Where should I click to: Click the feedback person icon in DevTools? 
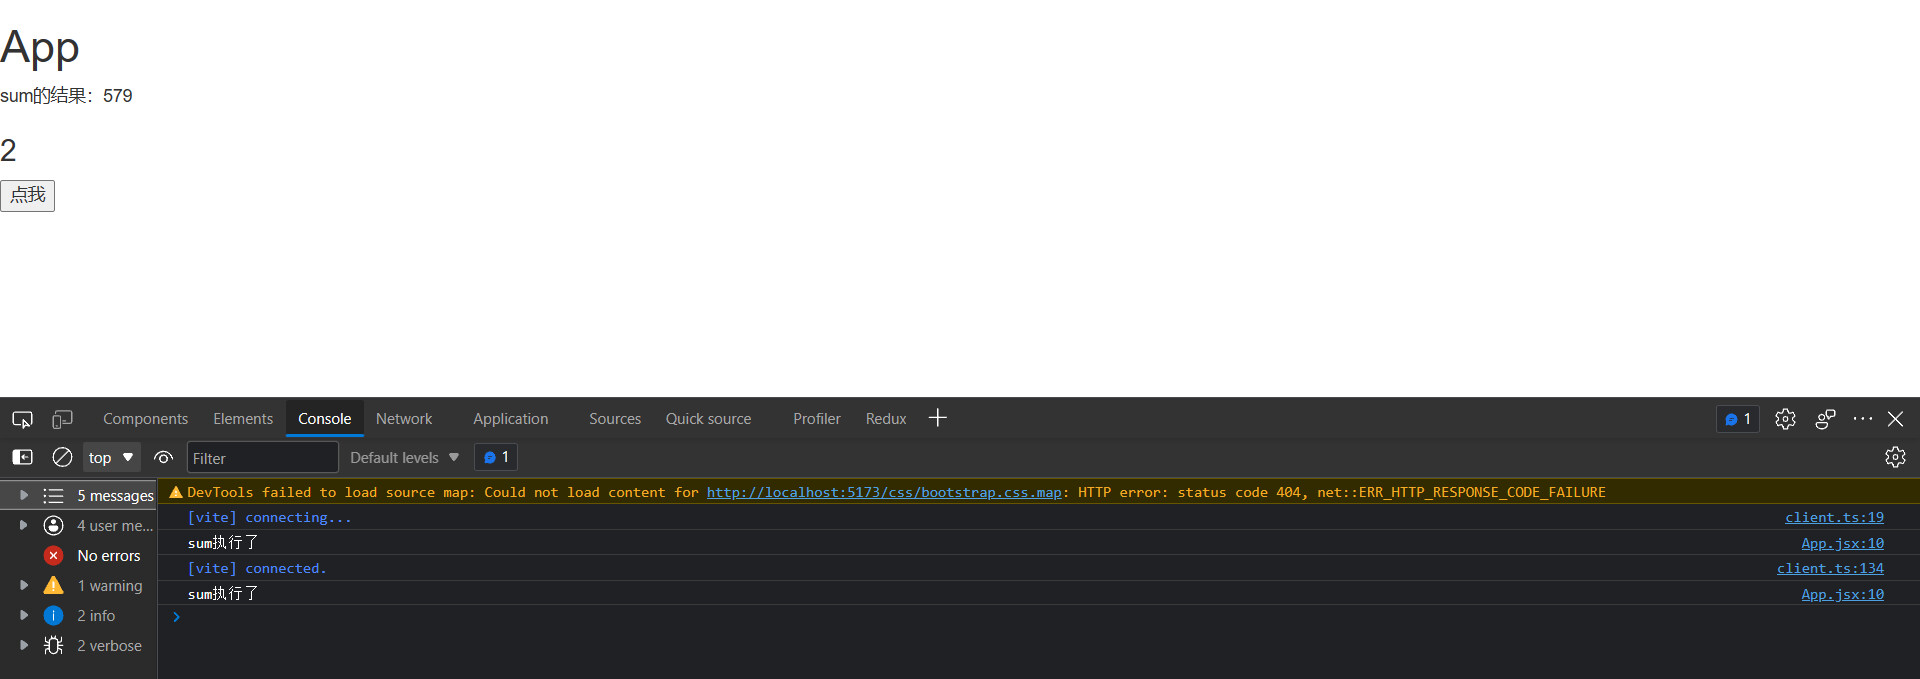tap(1825, 419)
